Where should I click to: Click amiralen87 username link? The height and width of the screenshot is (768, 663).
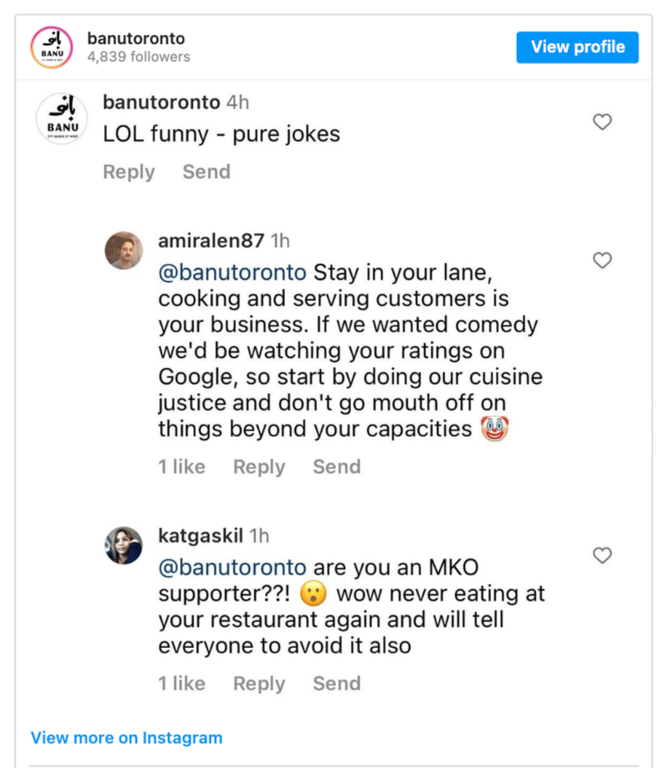click(211, 241)
